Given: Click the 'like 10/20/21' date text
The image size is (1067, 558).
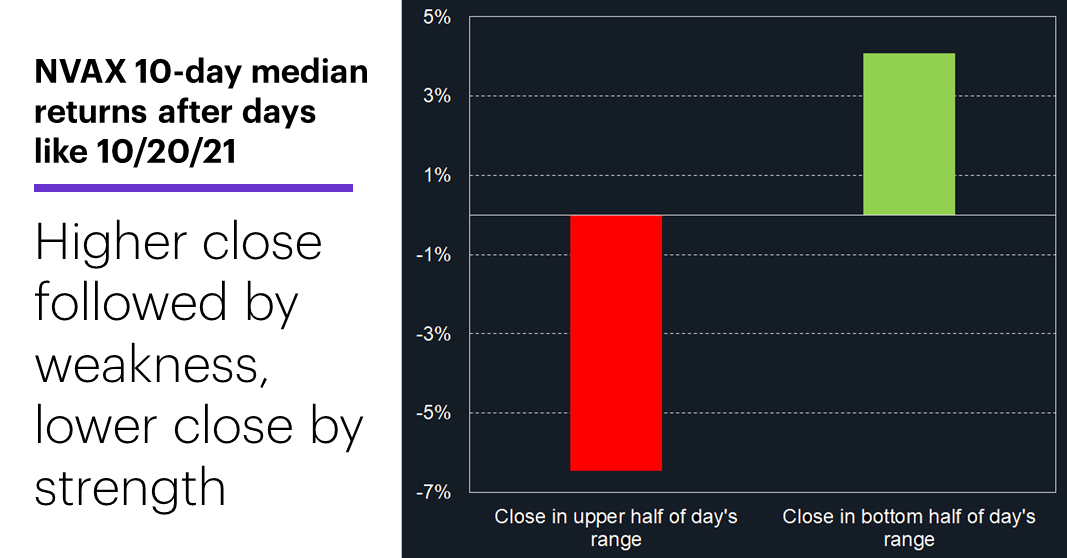Looking at the screenshot, I should click(135, 151).
